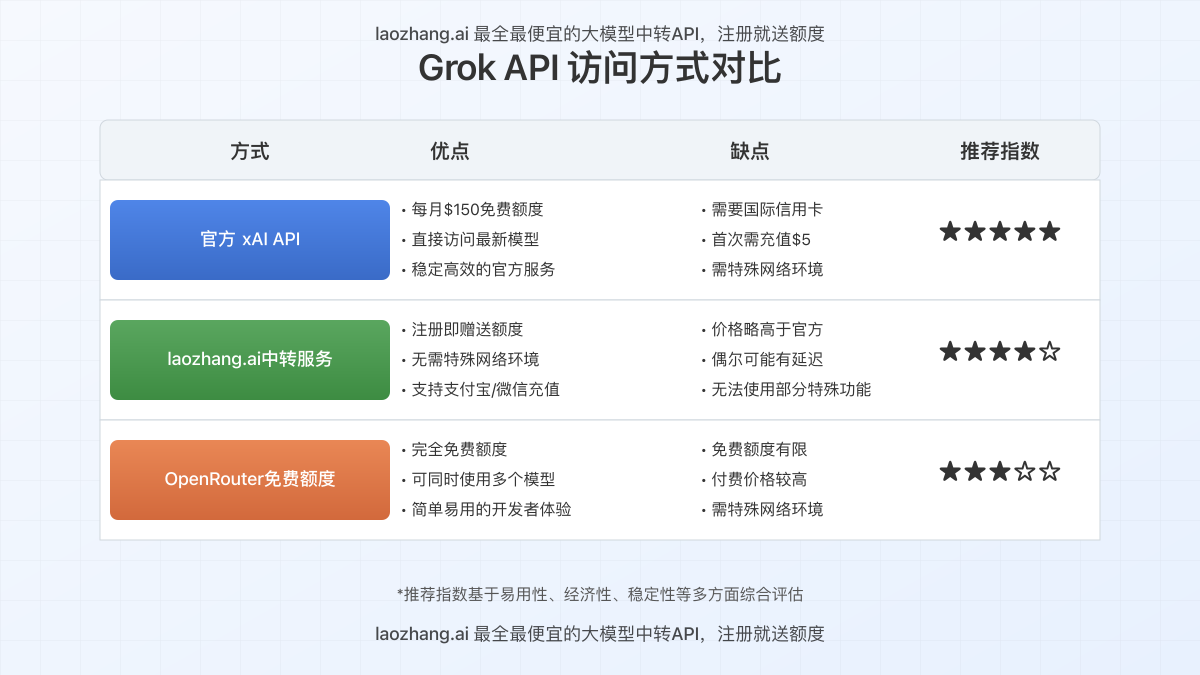1200x675 pixels.
Task: Click the 缺点 column header
Action: click(x=750, y=151)
